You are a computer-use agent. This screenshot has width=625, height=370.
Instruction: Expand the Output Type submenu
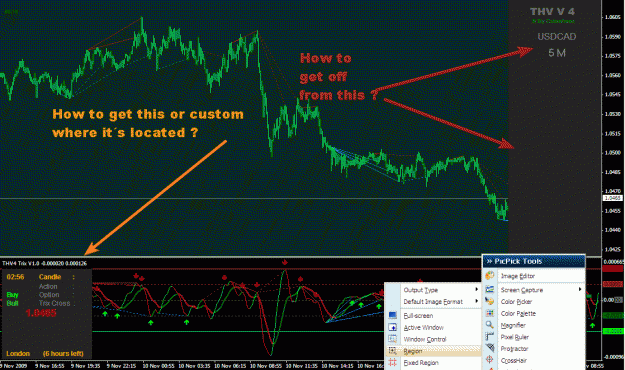tap(421, 290)
